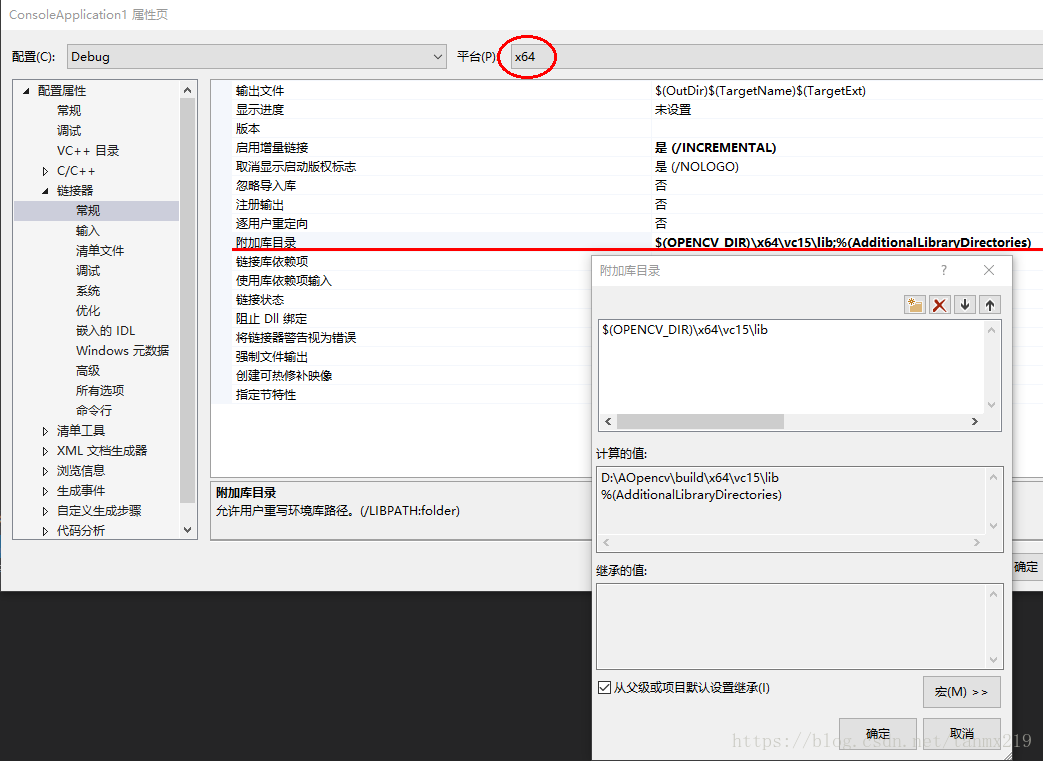This screenshot has width=1043, height=761.
Task: Click the $(OutDir)$(TargetName)$(TargetExt) value
Action: [x=760, y=90]
